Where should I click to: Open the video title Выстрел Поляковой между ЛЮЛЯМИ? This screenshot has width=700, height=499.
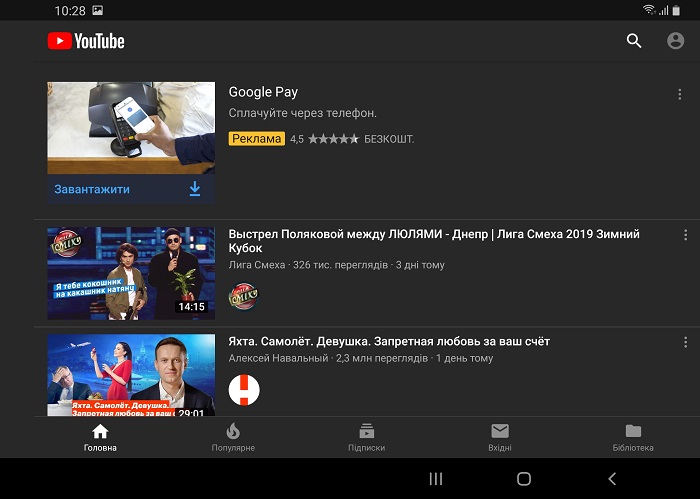(x=434, y=241)
